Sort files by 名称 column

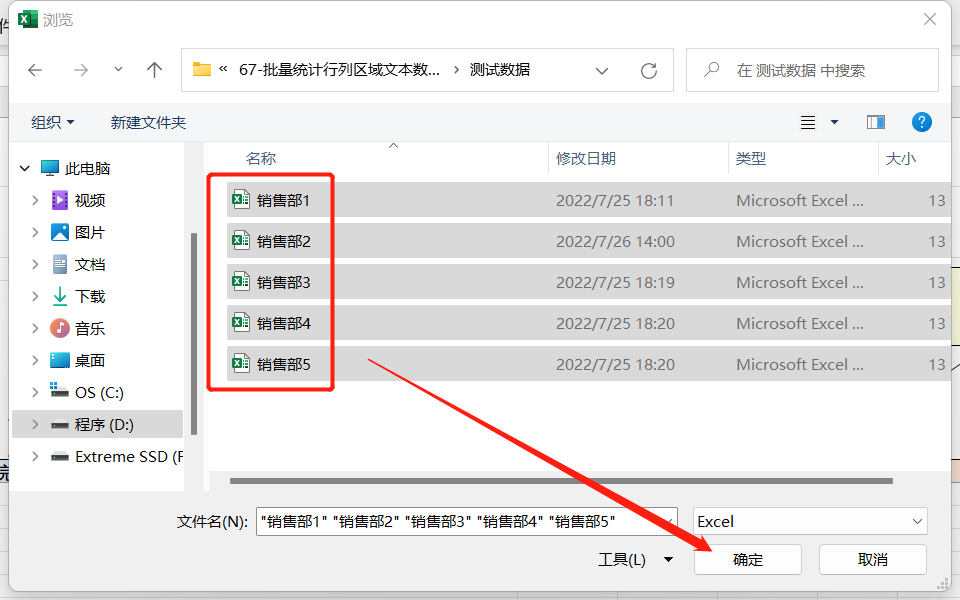pos(261,159)
